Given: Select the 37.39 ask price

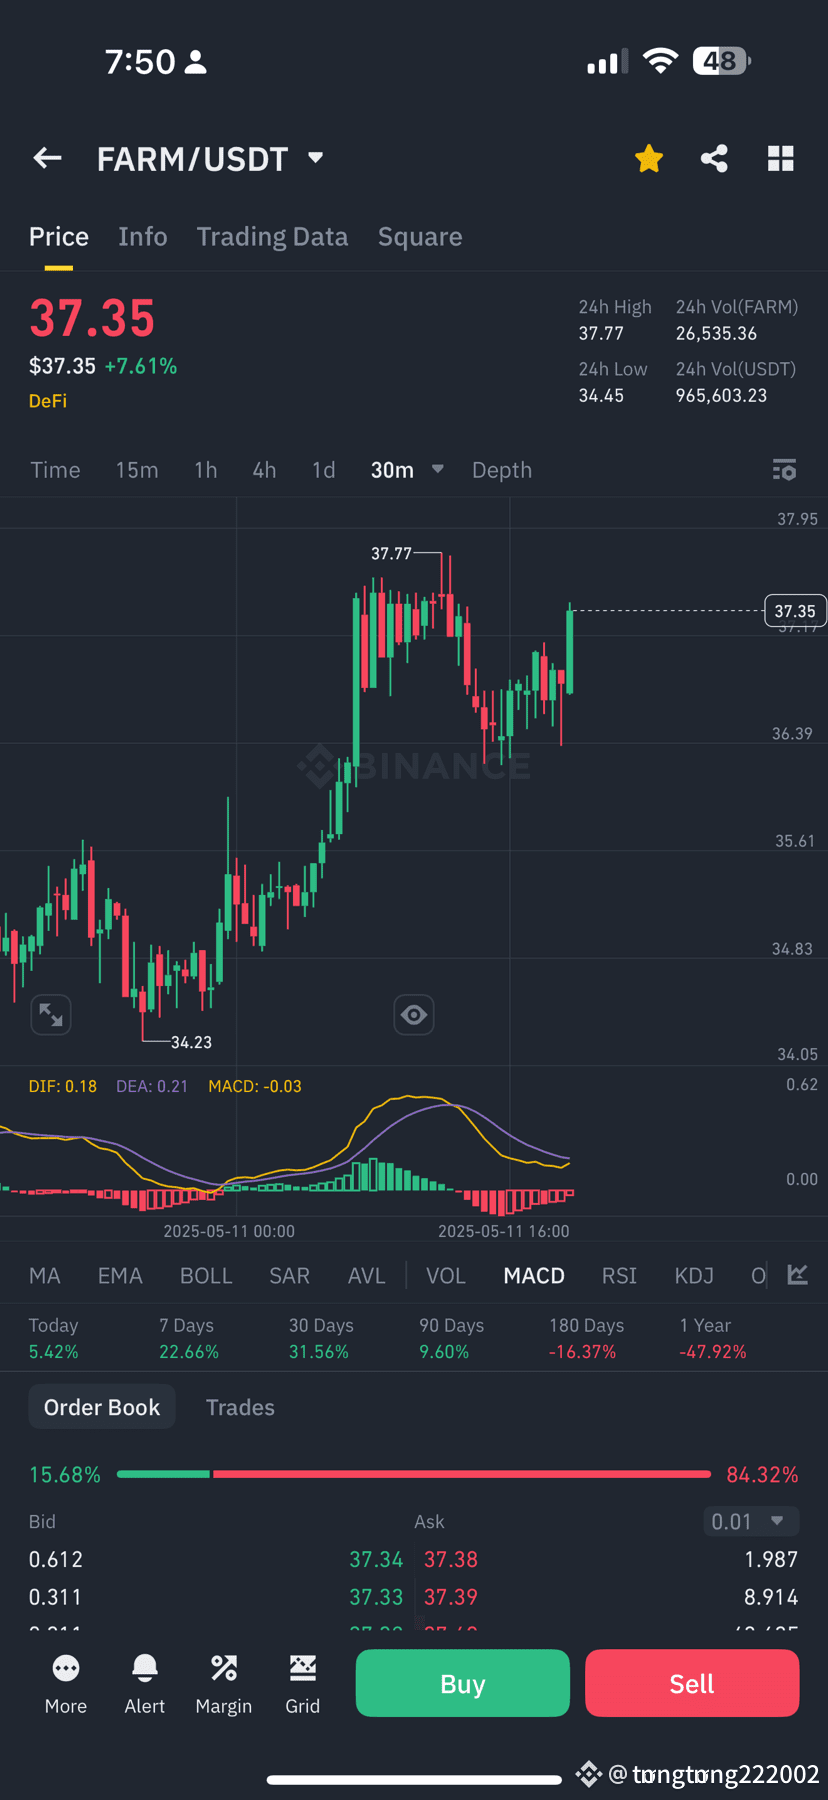Looking at the screenshot, I should (451, 1597).
